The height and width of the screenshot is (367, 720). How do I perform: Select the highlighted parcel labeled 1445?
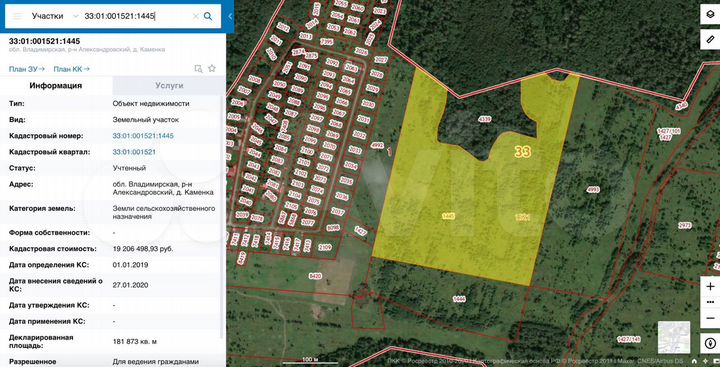coord(448,215)
